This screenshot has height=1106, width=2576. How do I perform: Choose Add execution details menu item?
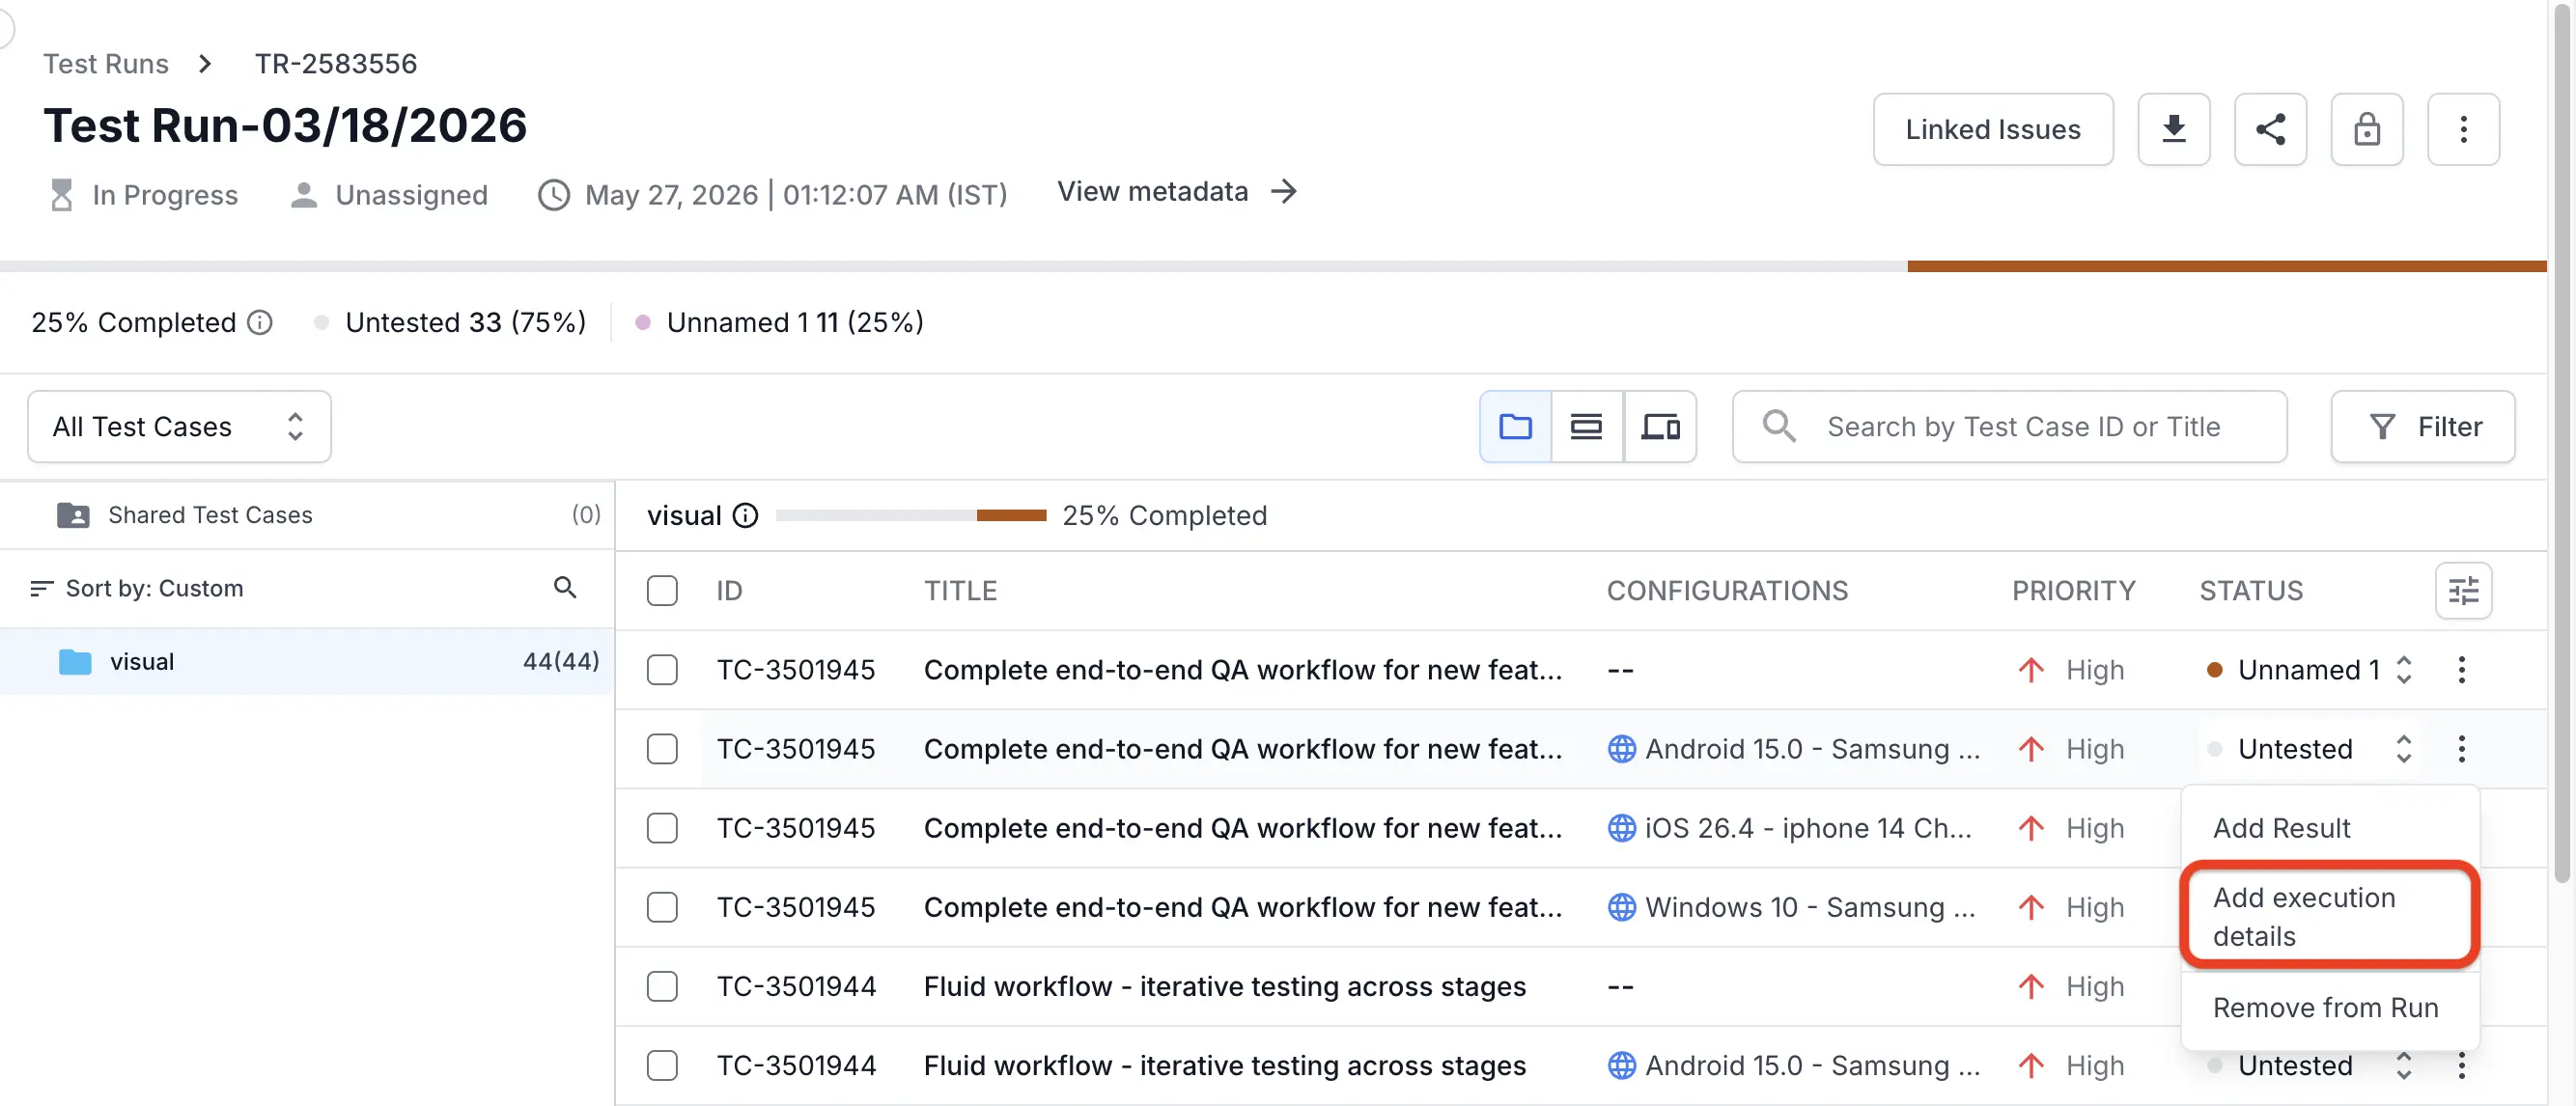pyautogui.click(x=2330, y=915)
